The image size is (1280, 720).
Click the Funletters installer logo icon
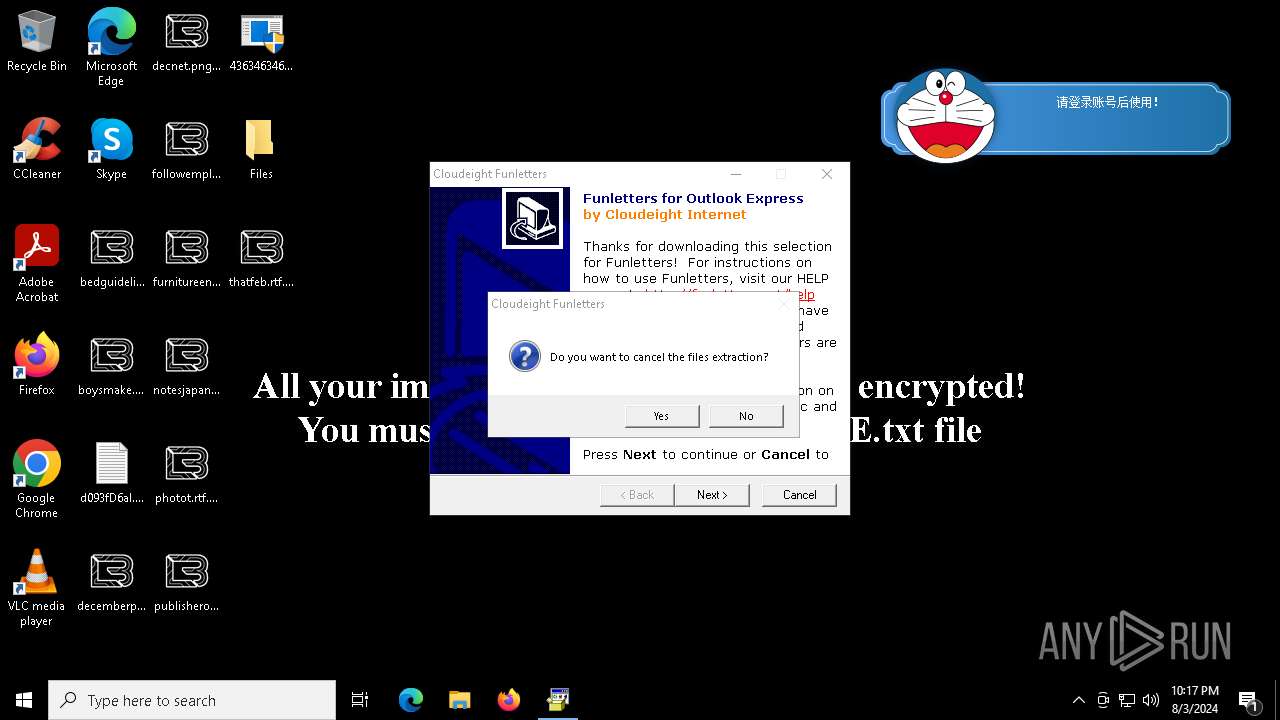pos(532,219)
